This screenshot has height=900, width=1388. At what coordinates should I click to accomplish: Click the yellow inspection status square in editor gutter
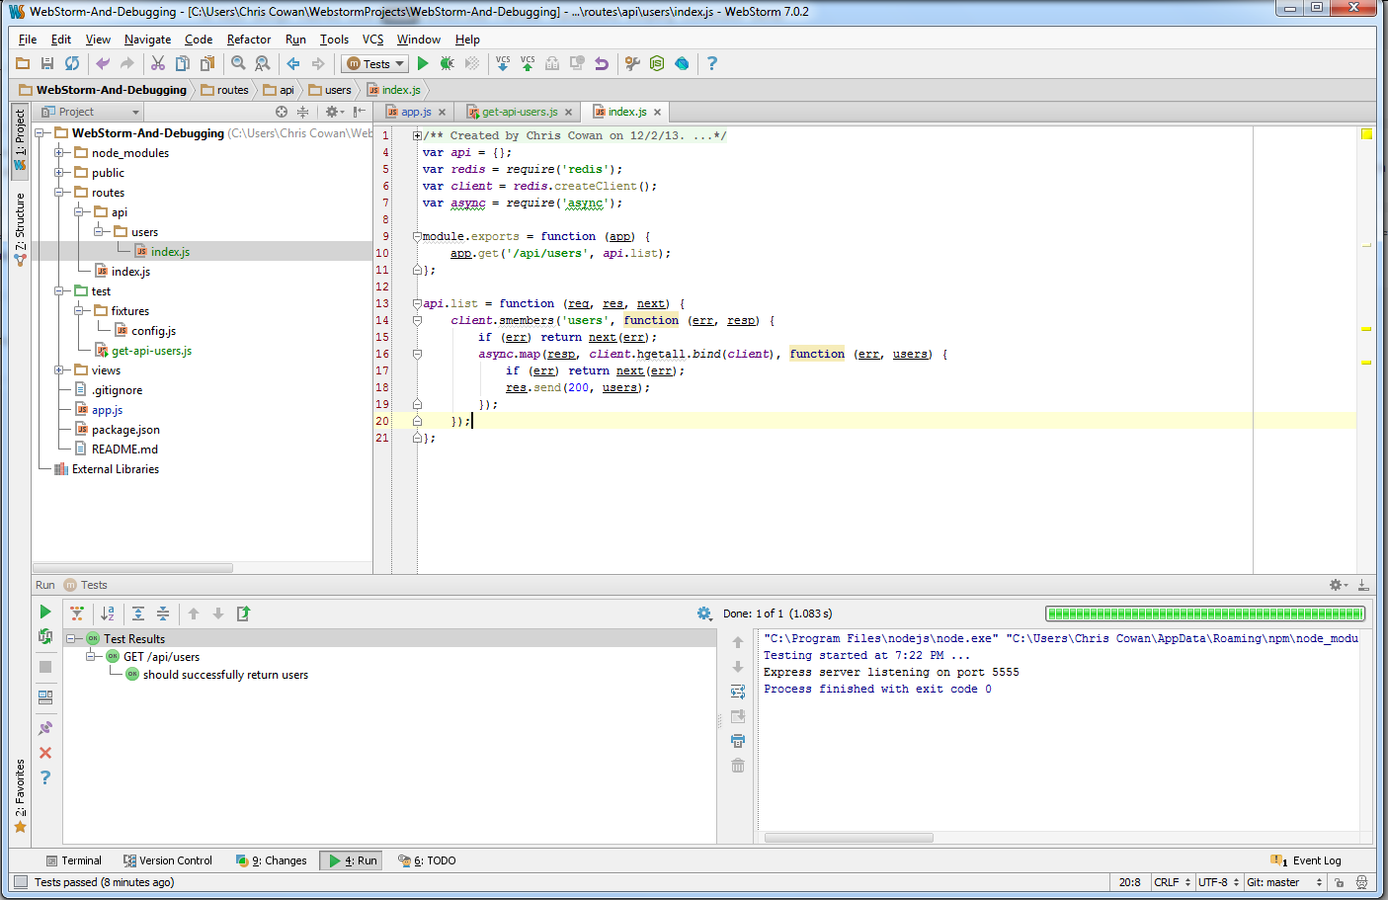[1367, 134]
